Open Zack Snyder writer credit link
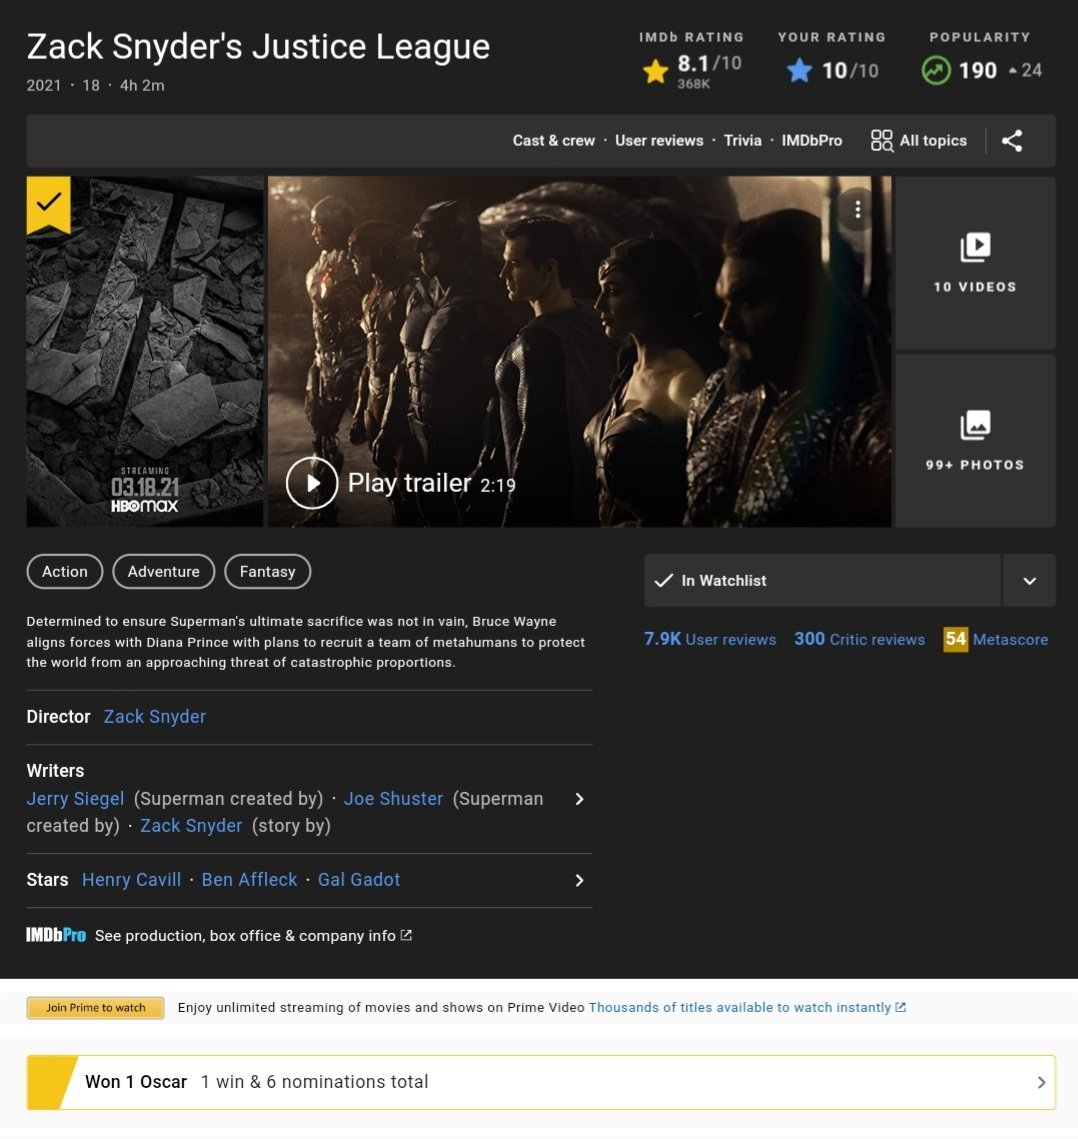1078x1139 pixels. point(191,826)
